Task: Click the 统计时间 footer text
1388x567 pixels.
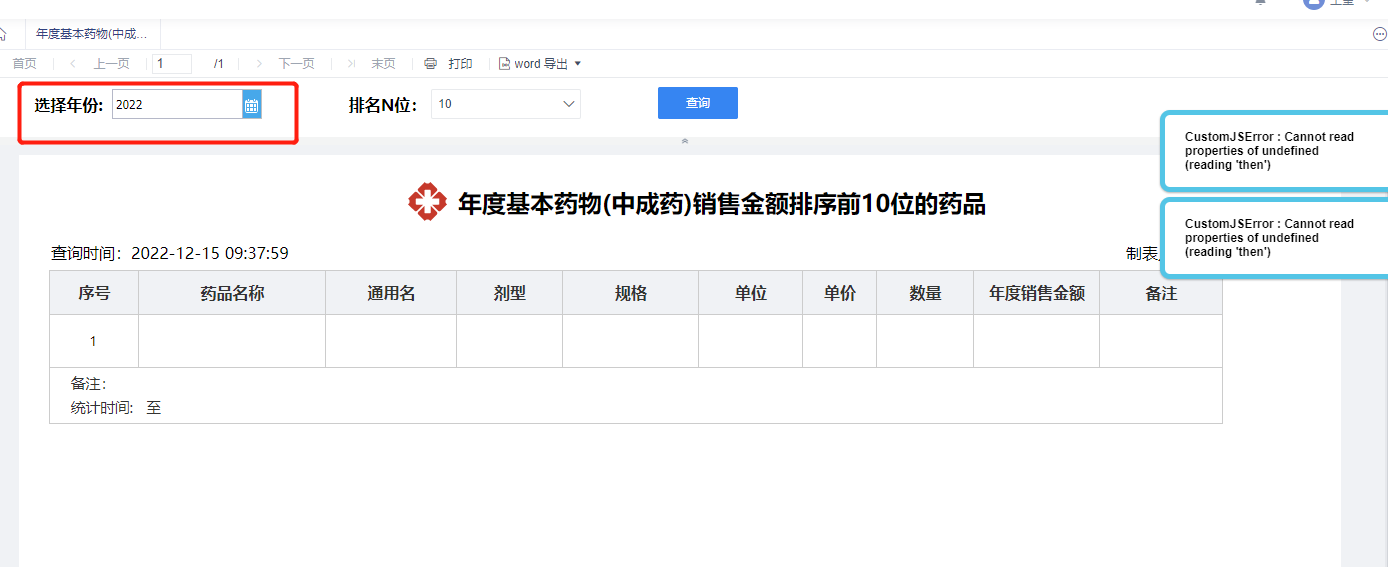Action: pos(116,408)
